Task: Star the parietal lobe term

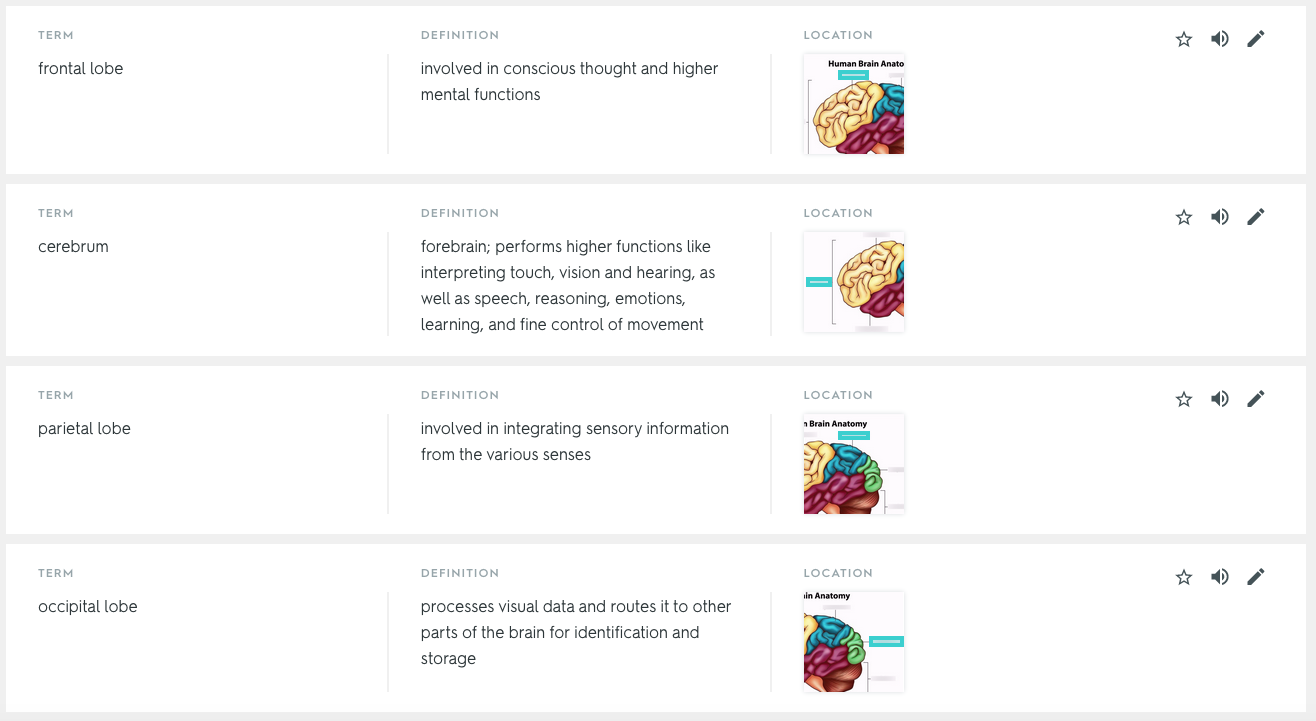Action: [1184, 399]
